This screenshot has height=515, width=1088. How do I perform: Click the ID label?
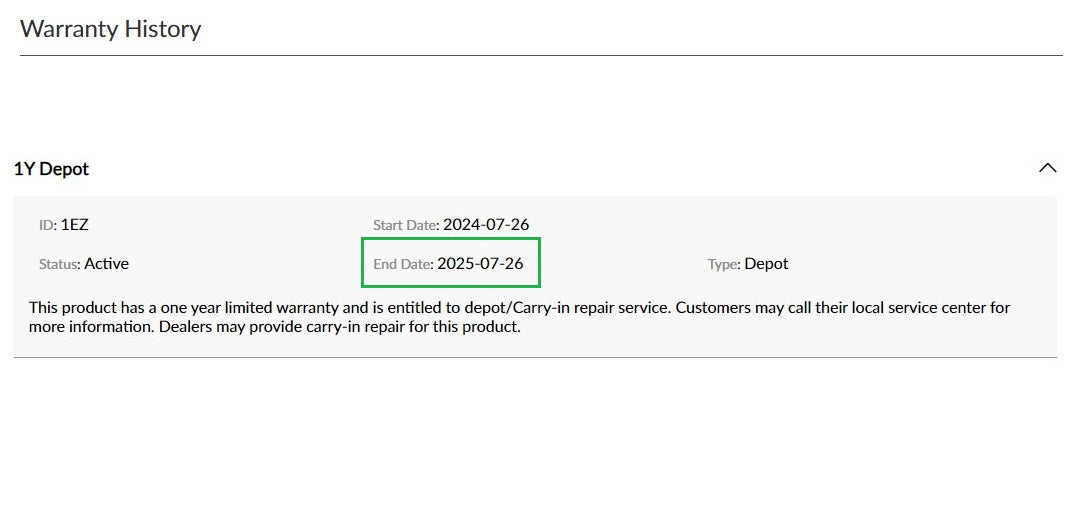[x=47, y=225]
